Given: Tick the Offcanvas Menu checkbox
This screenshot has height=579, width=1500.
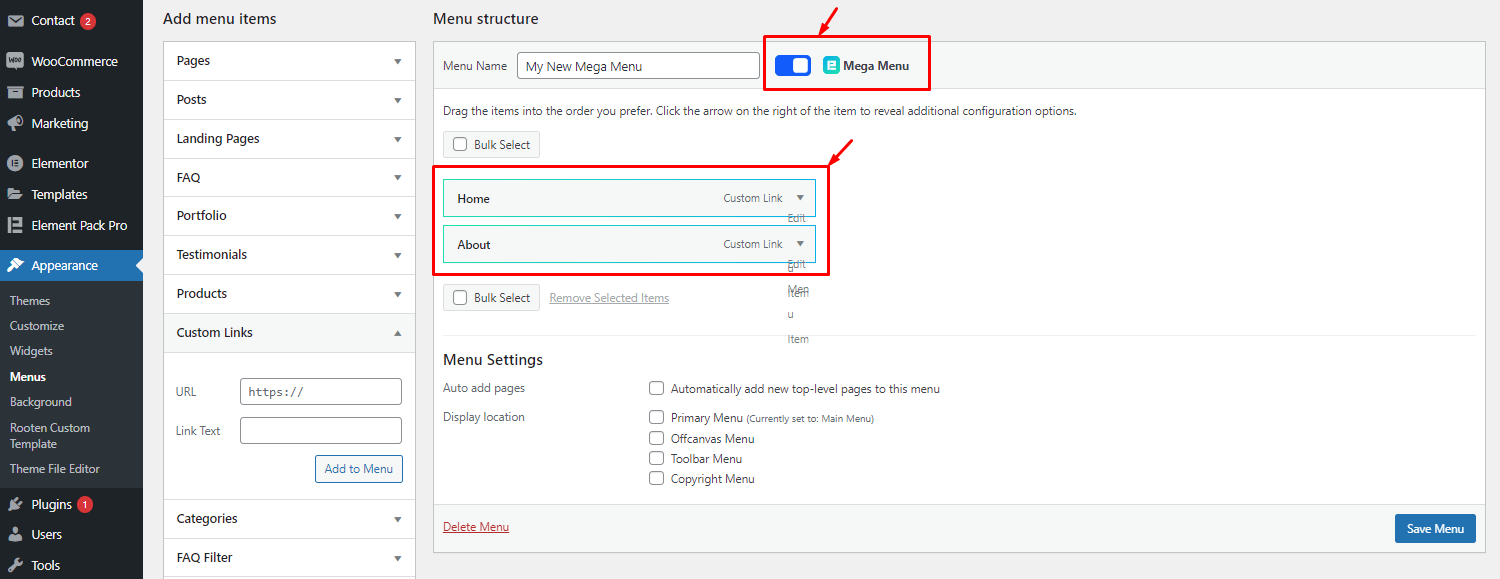Looking at the screenshot, I should click(656, 438).
